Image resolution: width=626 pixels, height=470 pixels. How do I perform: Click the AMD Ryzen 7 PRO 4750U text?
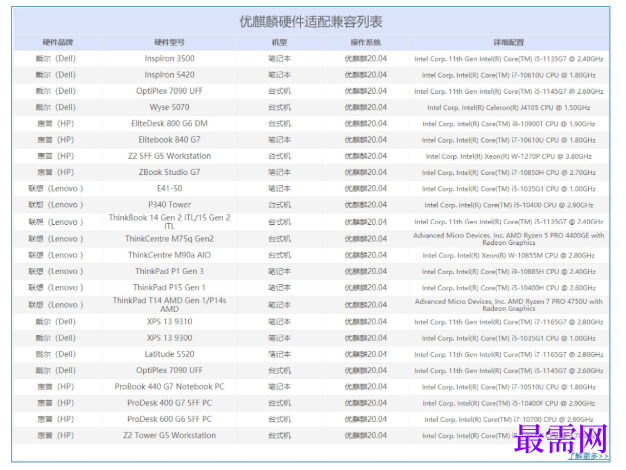[x=509, y=305]
